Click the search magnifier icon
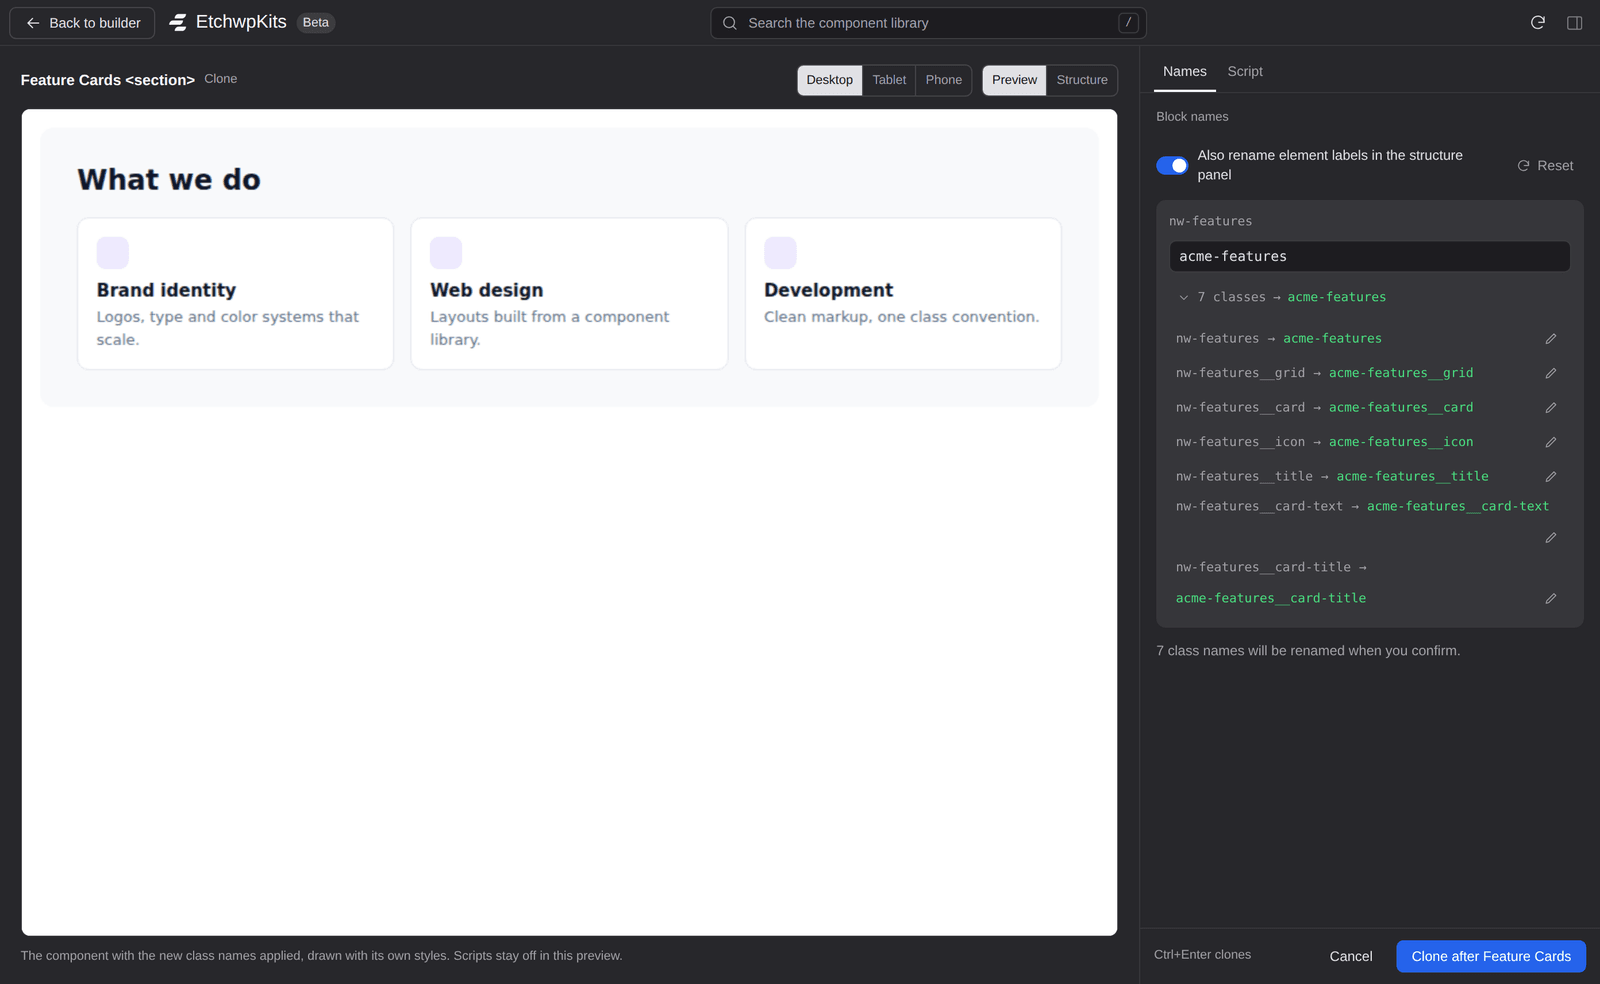1600x984 pixels. [x=730, y=23]
